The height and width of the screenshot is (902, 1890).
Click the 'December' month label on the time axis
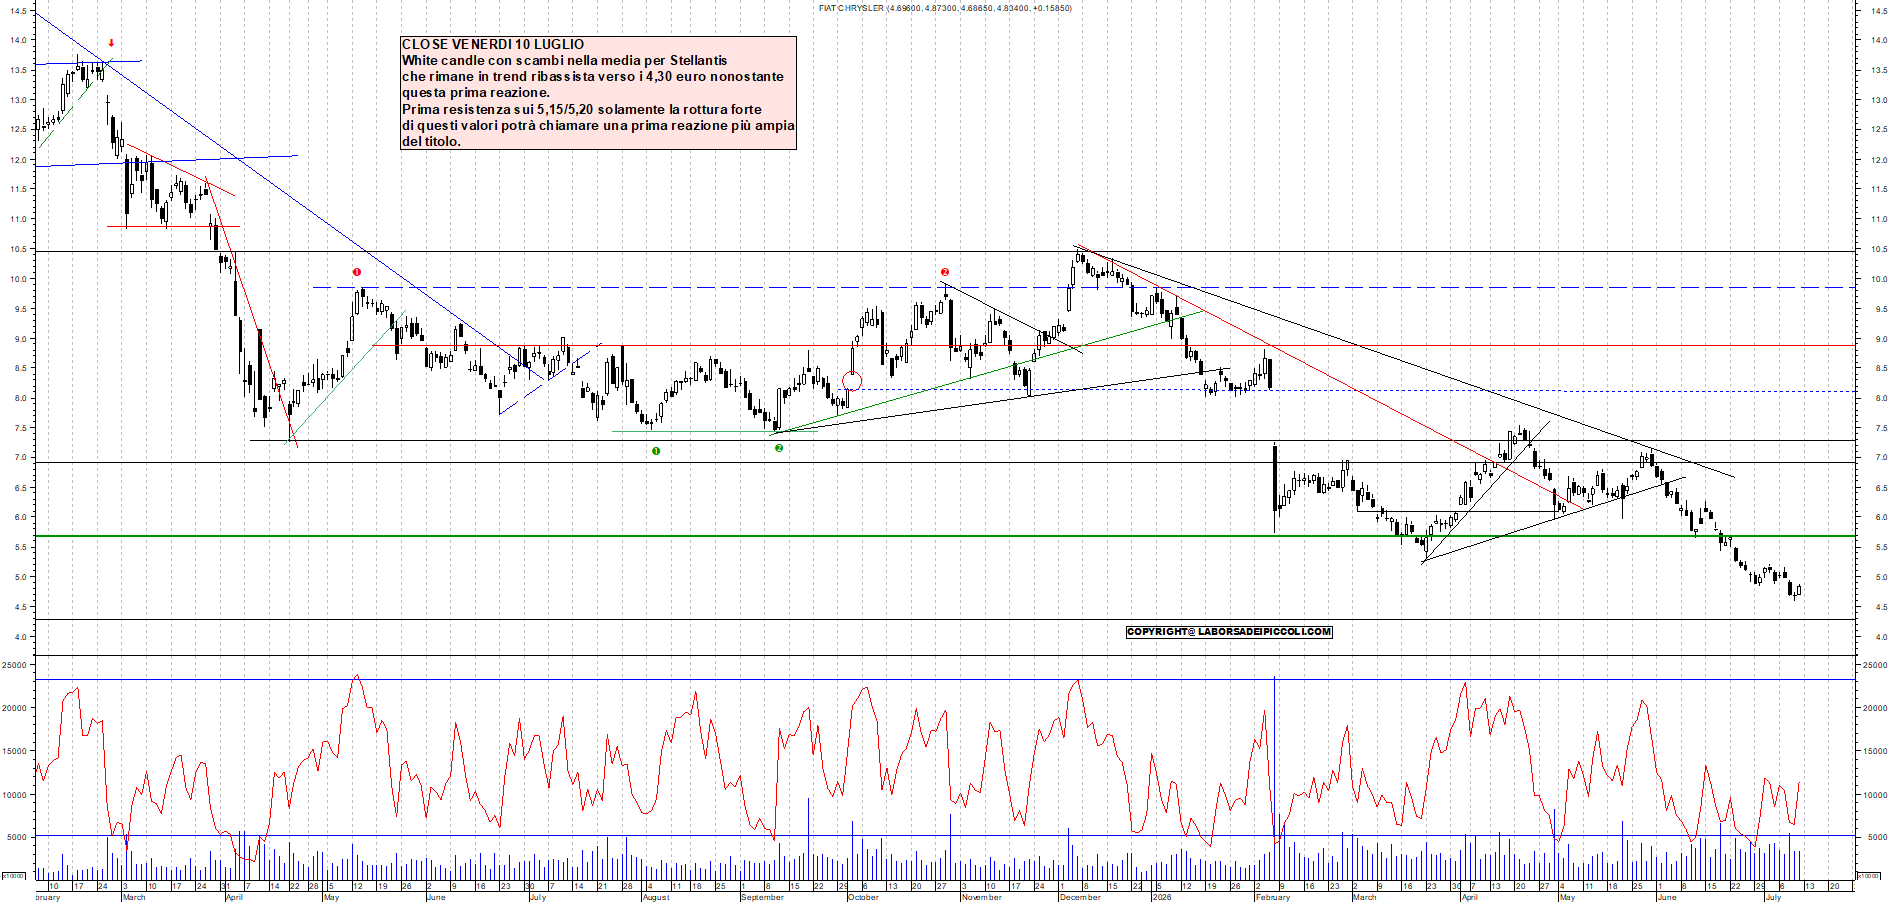(x=1080, y=897)
